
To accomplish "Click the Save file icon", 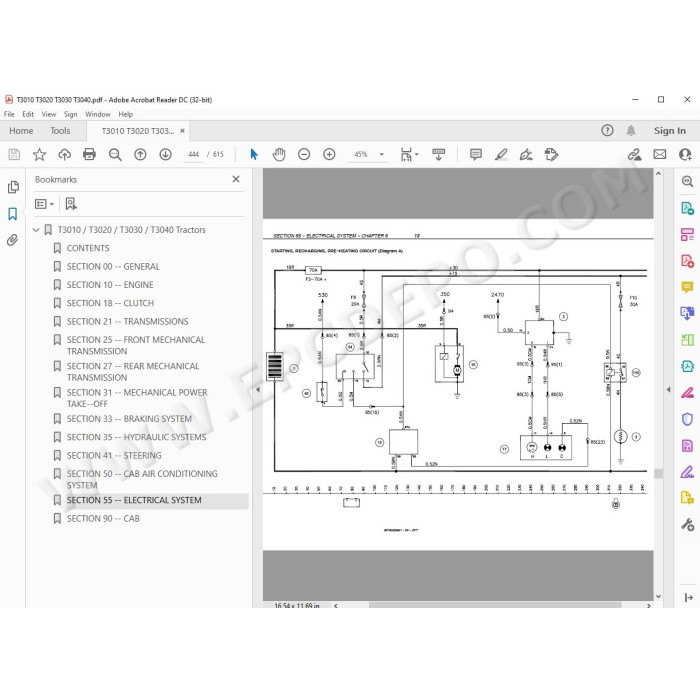I will pos(14,154).
